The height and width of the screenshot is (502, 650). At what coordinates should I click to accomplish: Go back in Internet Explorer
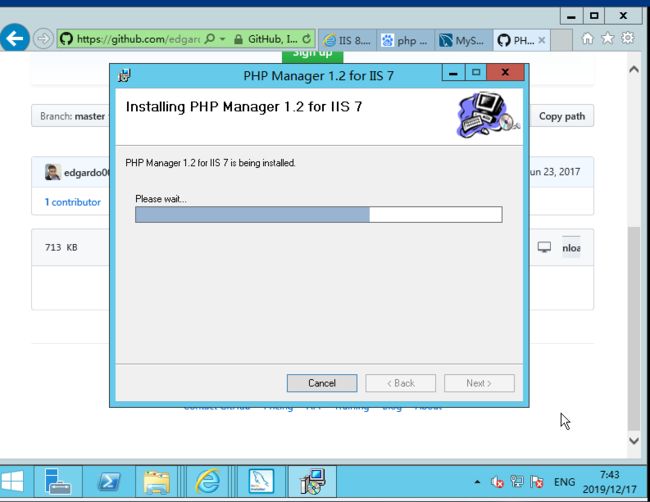pos(14,39)
